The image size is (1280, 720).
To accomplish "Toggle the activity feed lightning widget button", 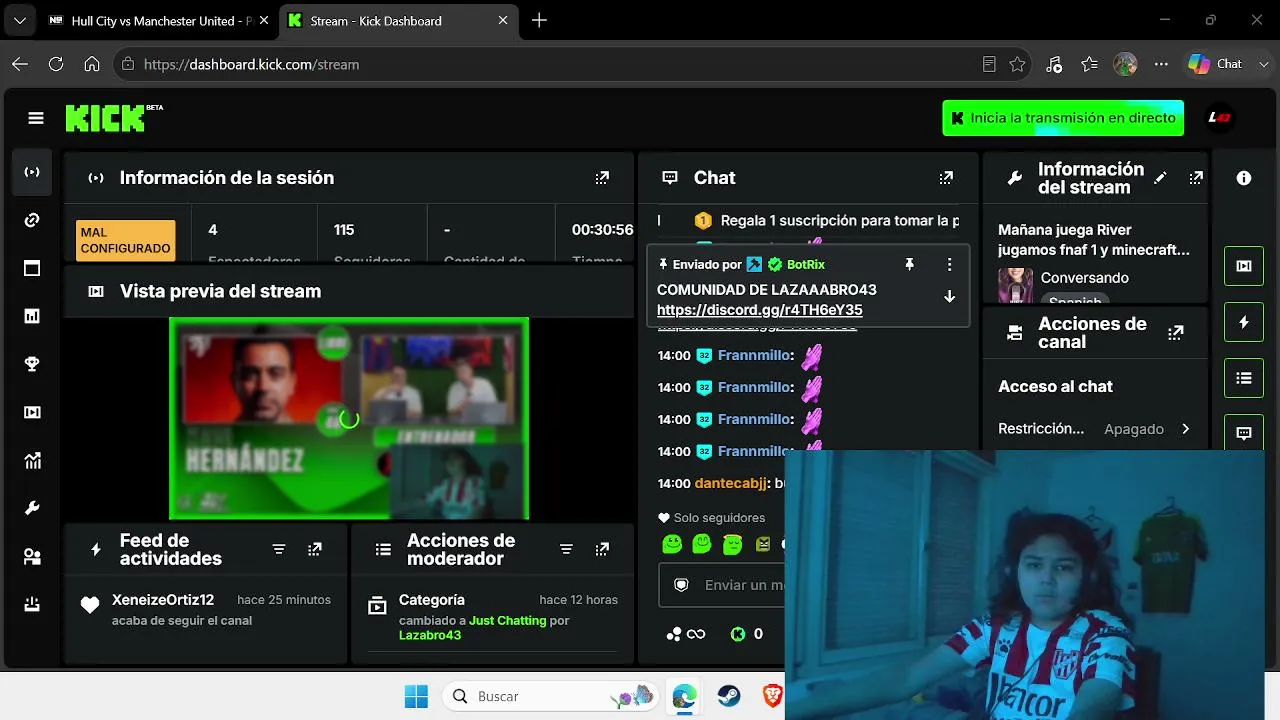I will [x=1244, y=322].
